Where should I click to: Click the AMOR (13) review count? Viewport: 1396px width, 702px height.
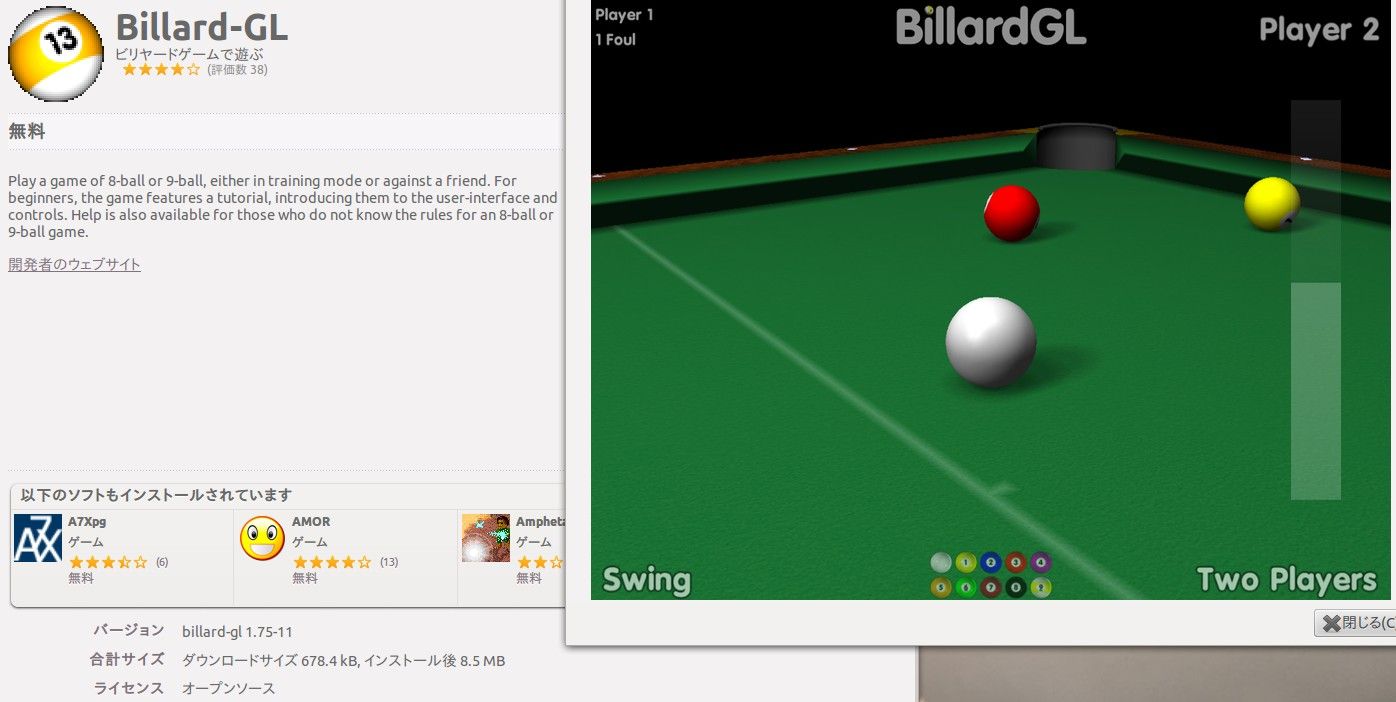(x=389, y=562)
